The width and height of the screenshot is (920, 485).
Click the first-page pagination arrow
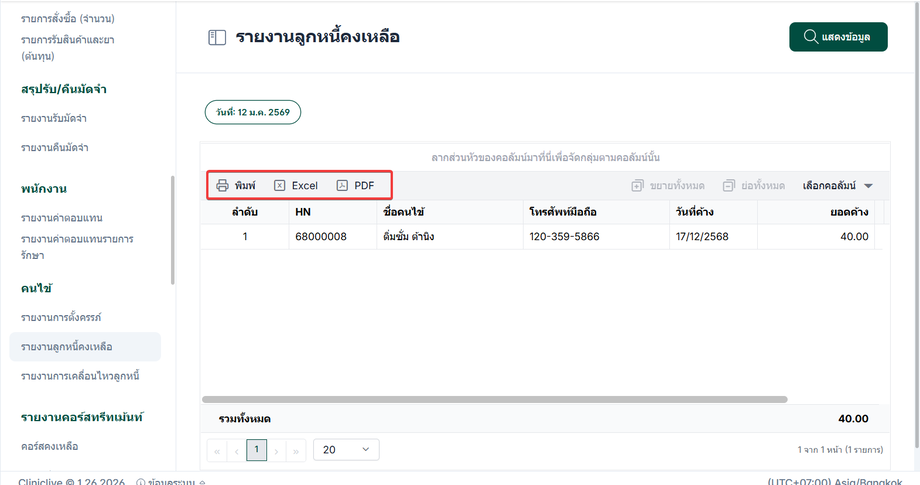tap(217, 450)
